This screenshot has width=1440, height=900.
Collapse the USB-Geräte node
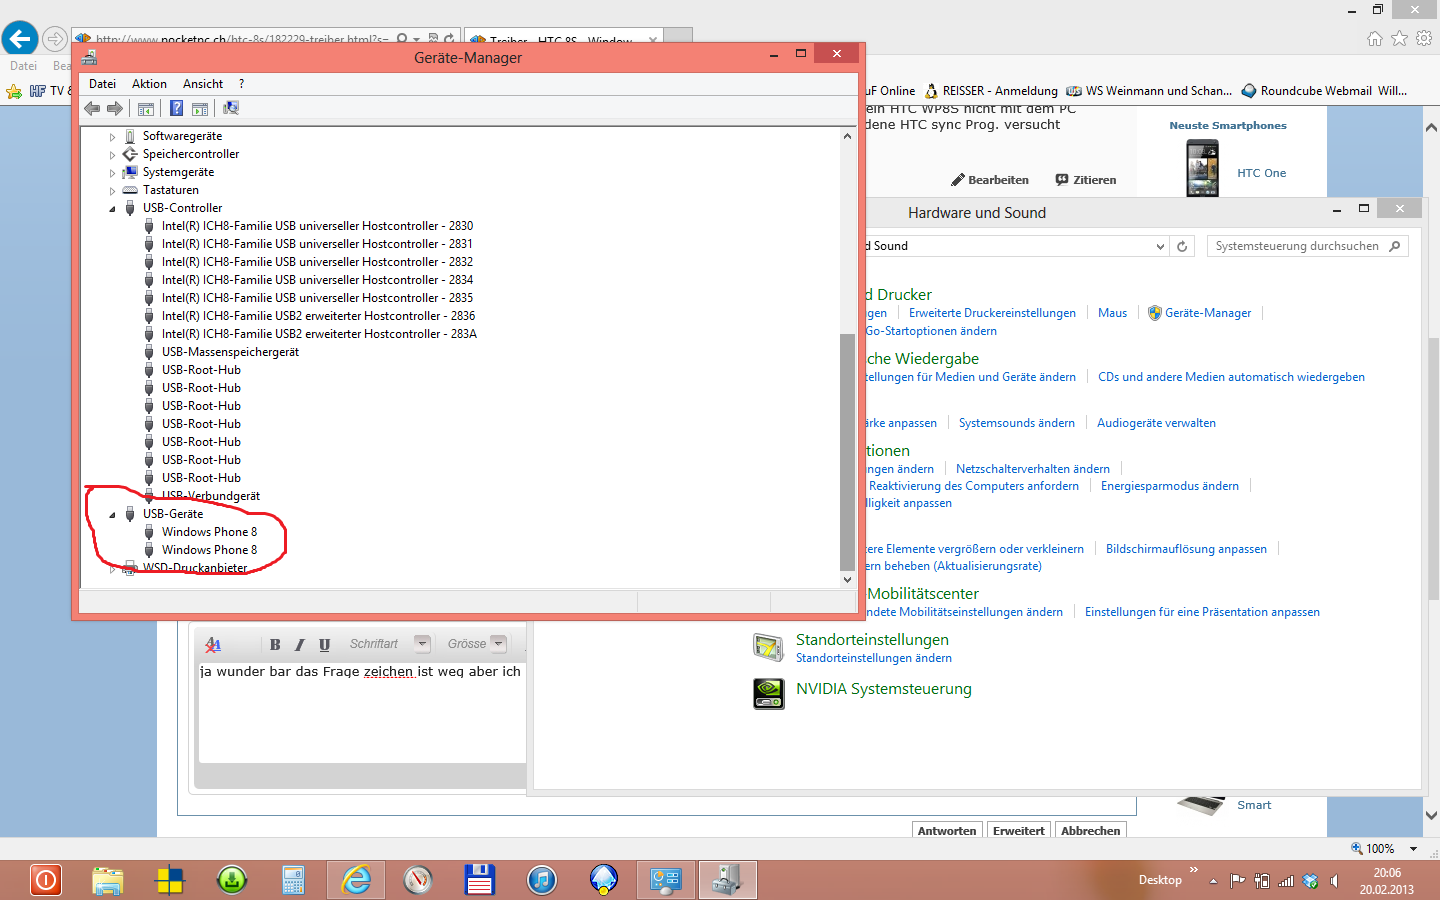(x=112, y=515)
